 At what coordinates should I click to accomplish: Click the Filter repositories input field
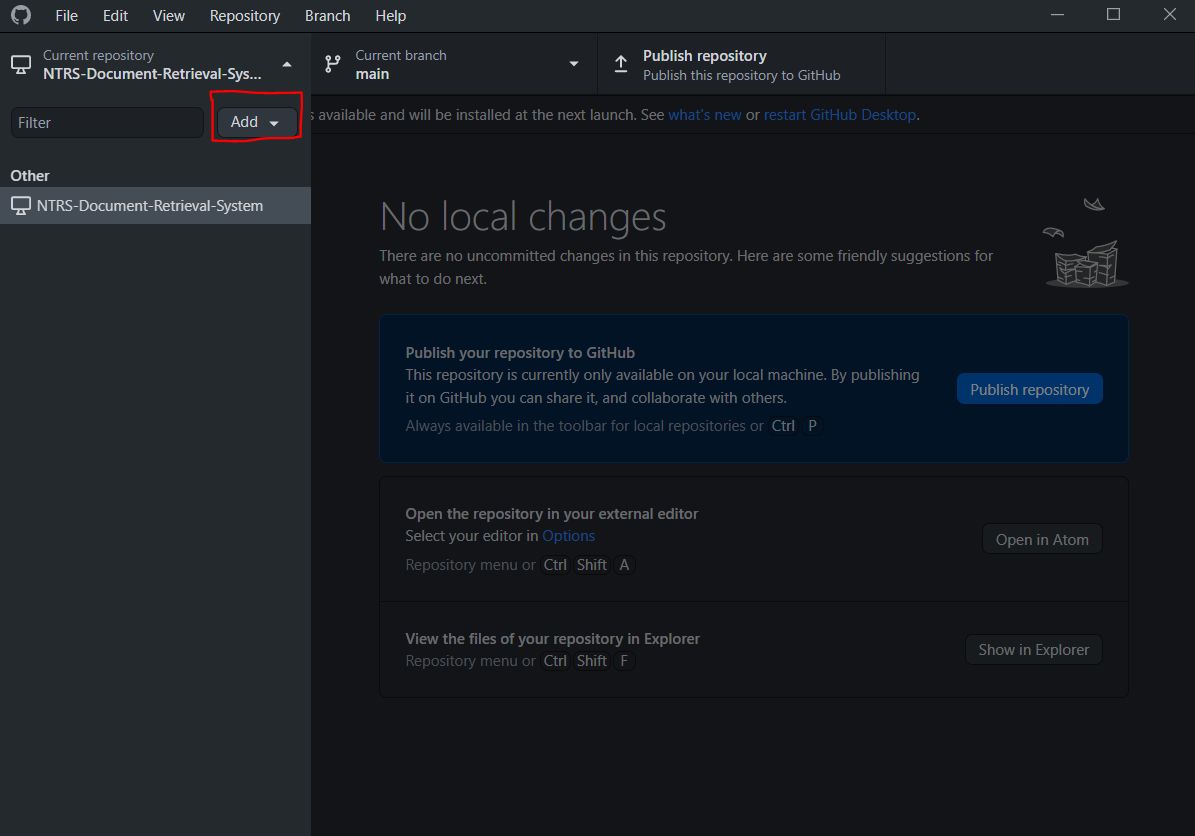pos(107,123)
